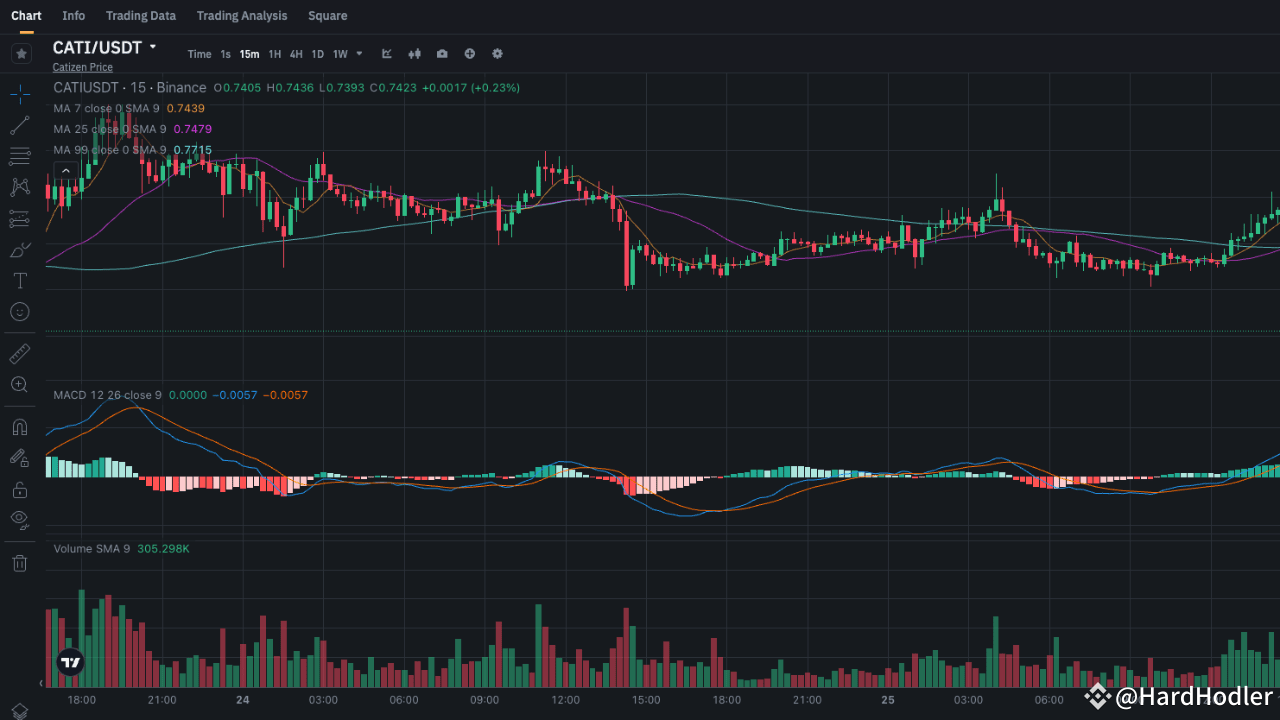
Task: Open chart settings via the gear icon
Action: point(497,54)
